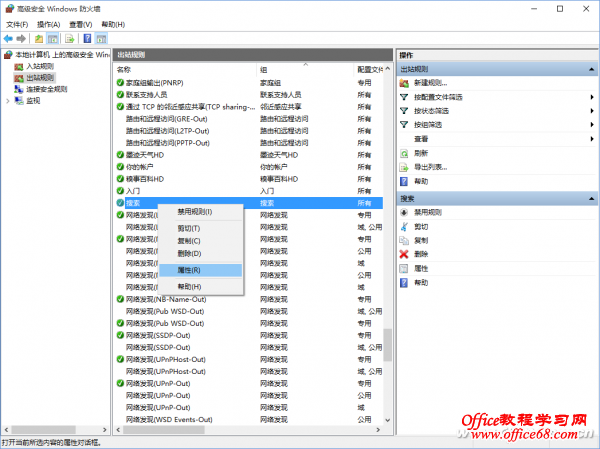Click the 复制 copy icon
600x449 pixels.
point(404,240)
